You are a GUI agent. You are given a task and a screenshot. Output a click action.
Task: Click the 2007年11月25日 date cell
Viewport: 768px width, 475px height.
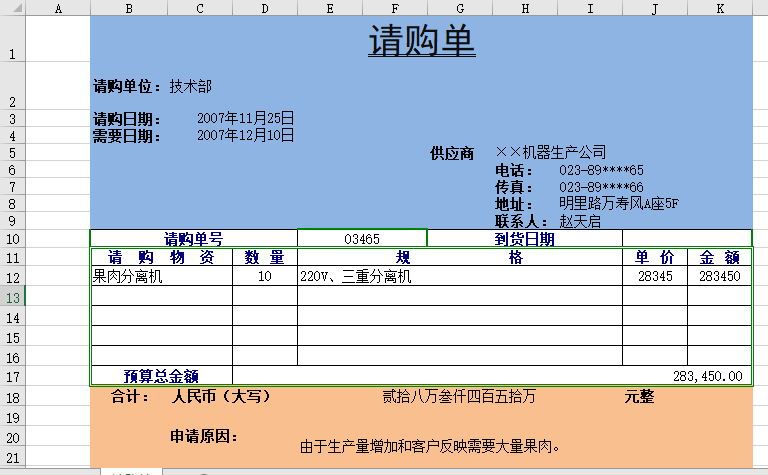coord(245,118)
